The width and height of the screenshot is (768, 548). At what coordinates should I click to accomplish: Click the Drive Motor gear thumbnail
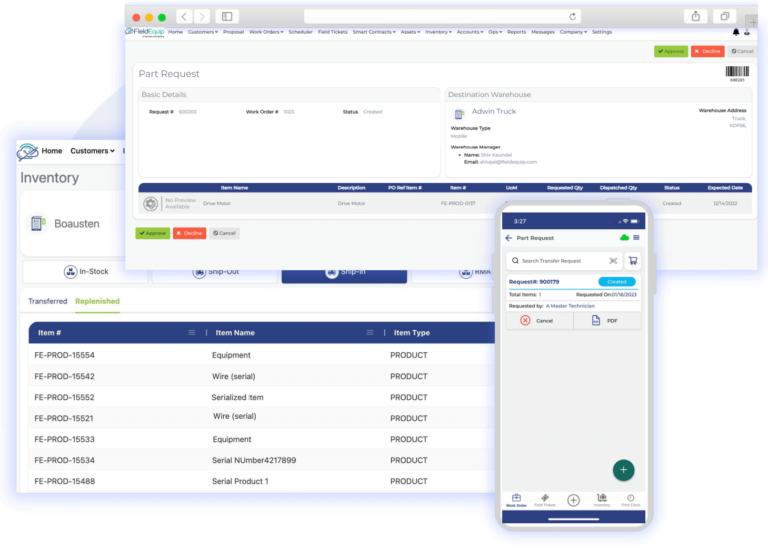151,203
